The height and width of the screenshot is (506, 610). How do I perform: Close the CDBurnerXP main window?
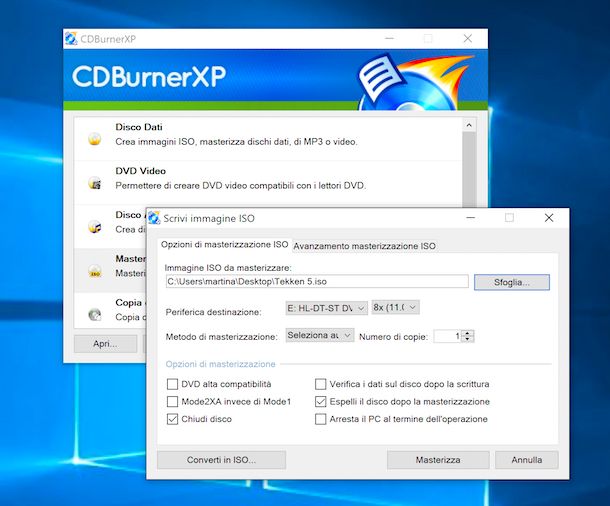[468, 38]
